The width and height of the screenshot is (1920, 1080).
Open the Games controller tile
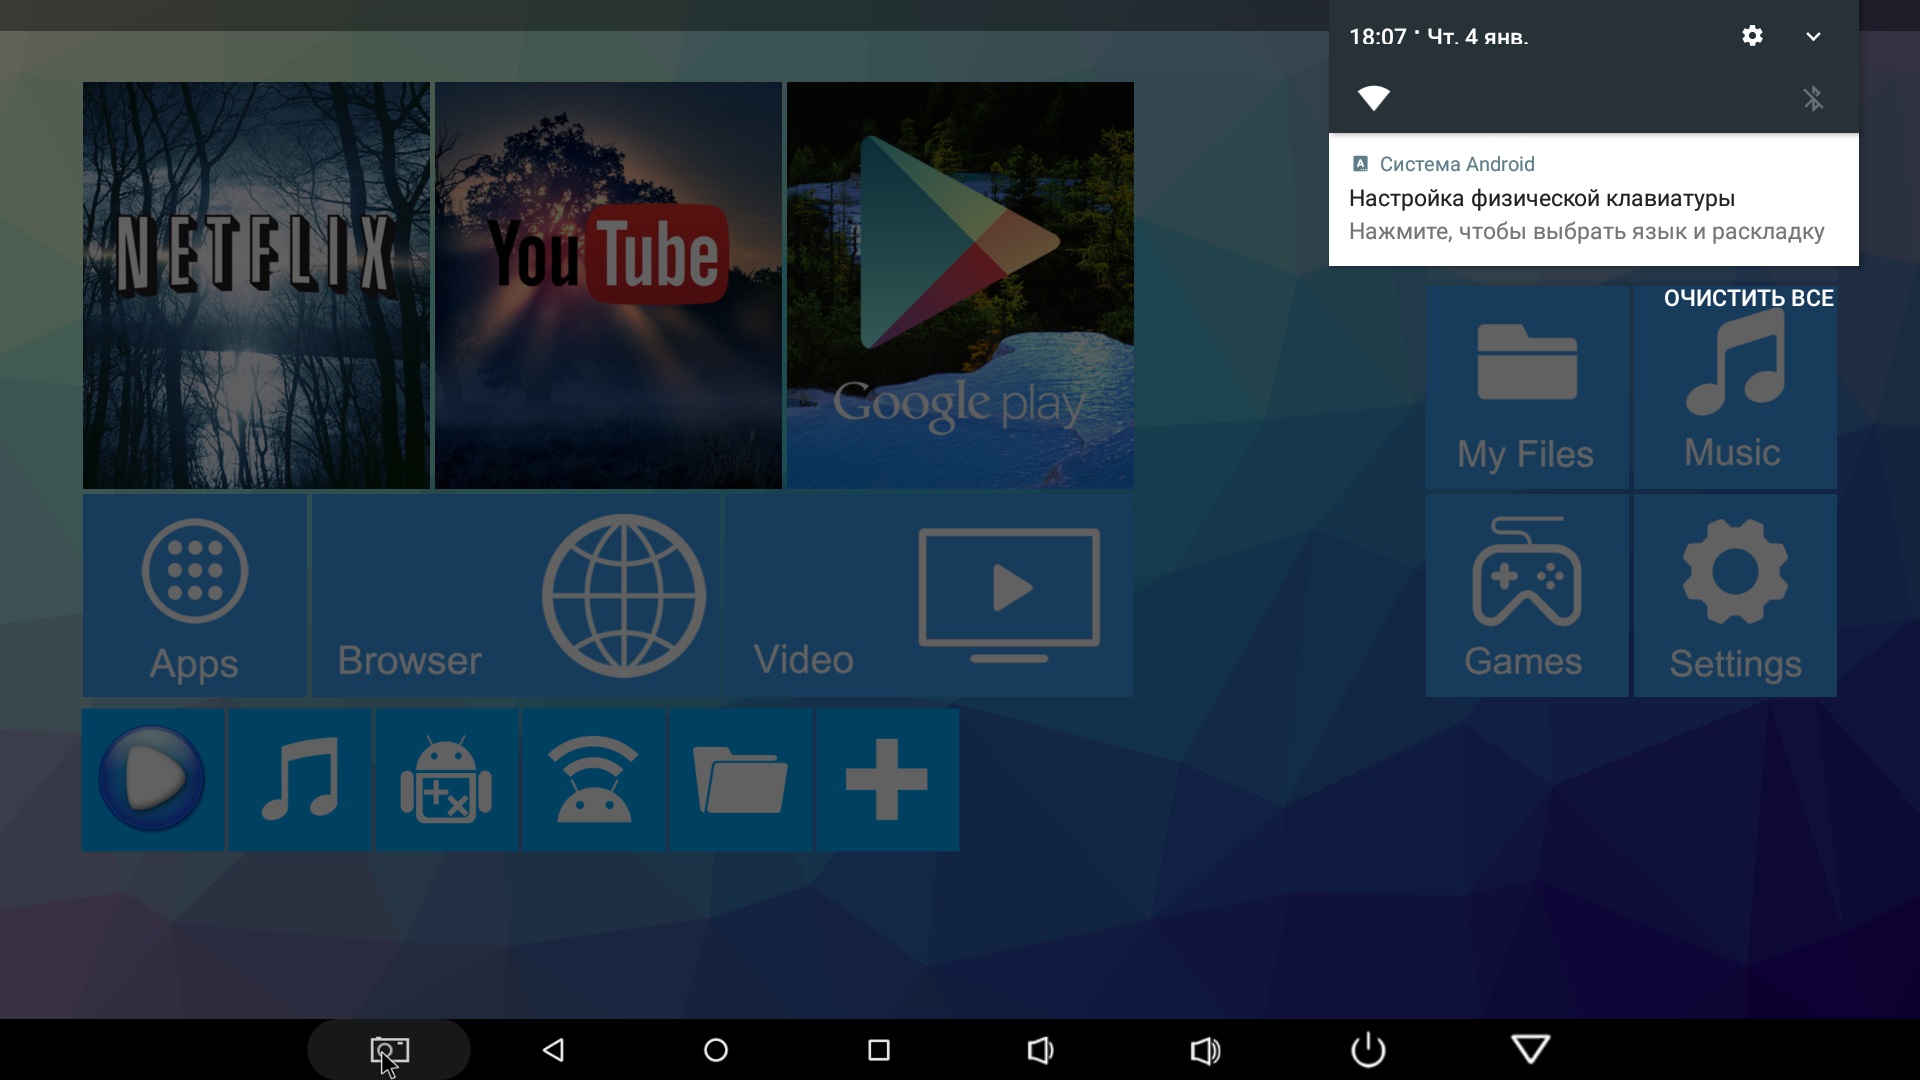click(x=1527, y=595)
